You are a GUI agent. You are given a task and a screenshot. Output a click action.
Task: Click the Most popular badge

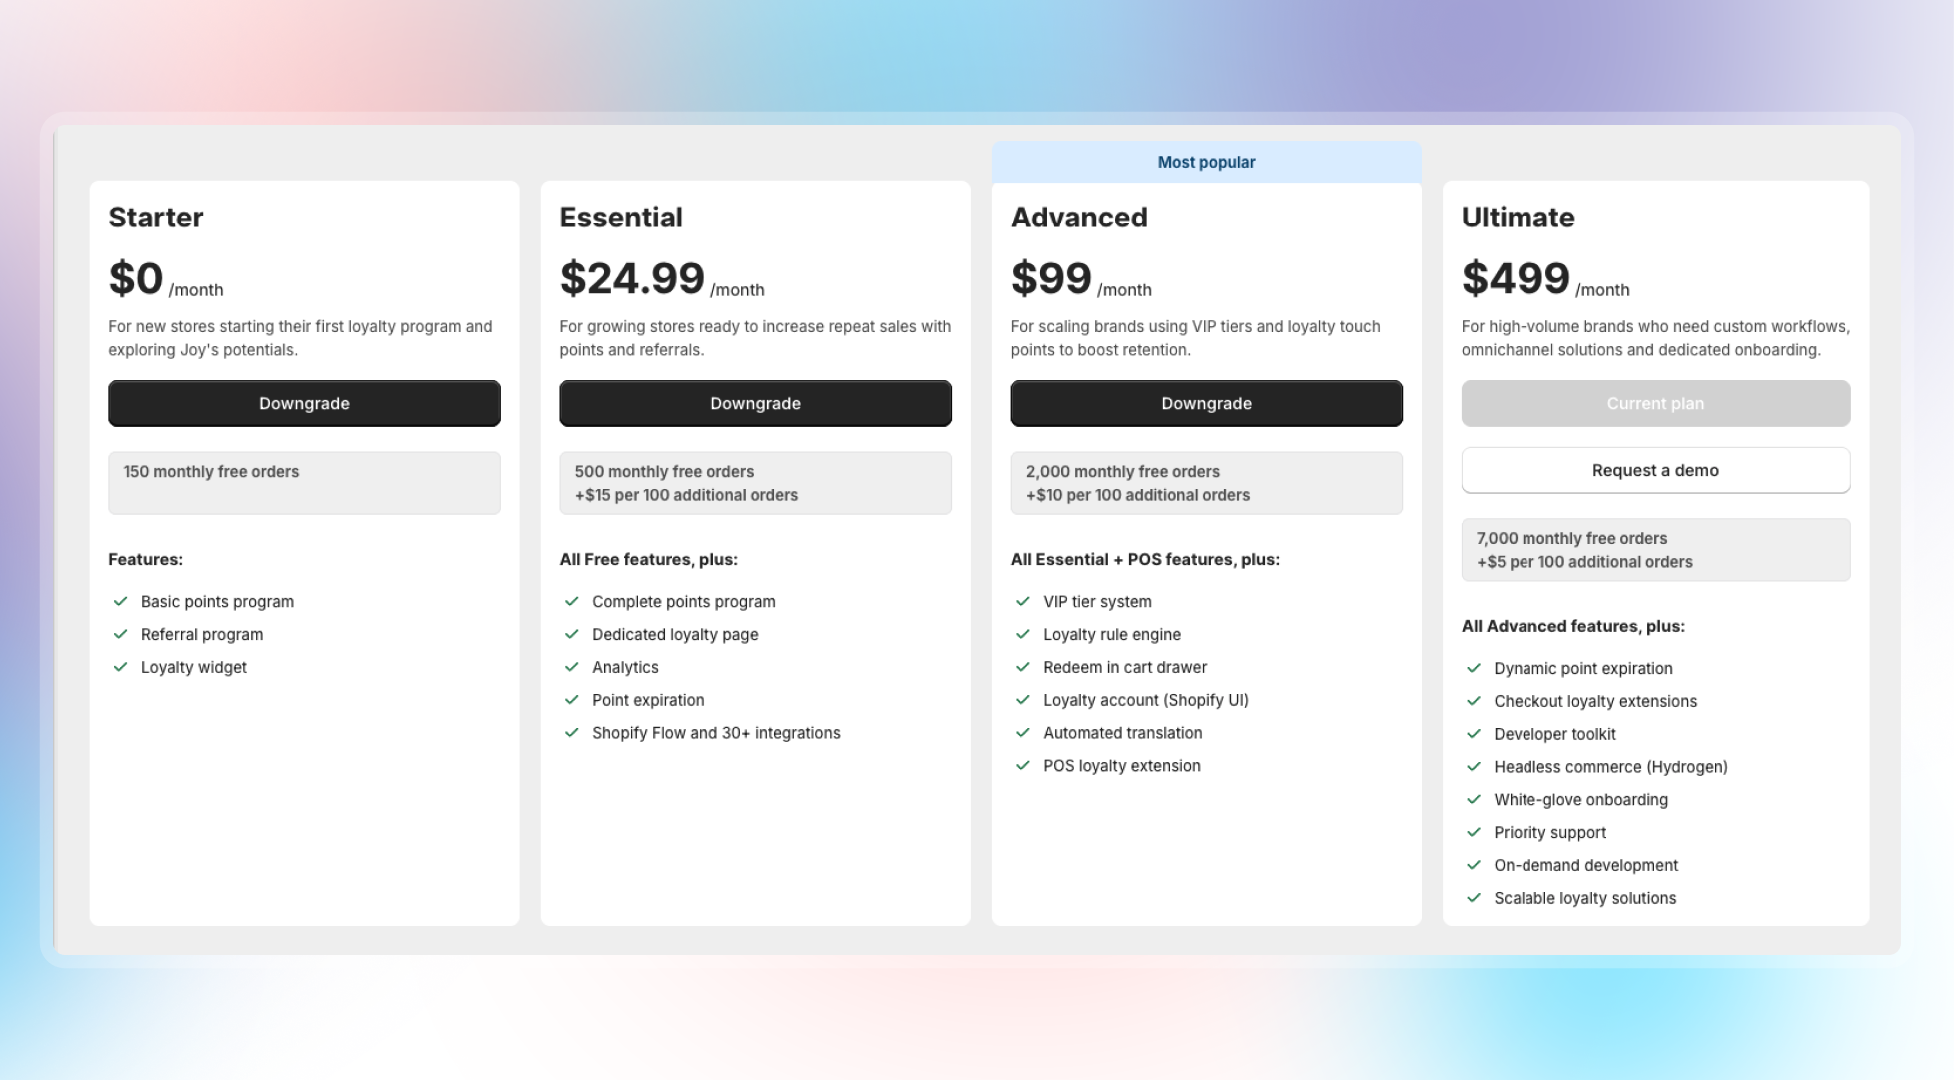point(1206,162)
